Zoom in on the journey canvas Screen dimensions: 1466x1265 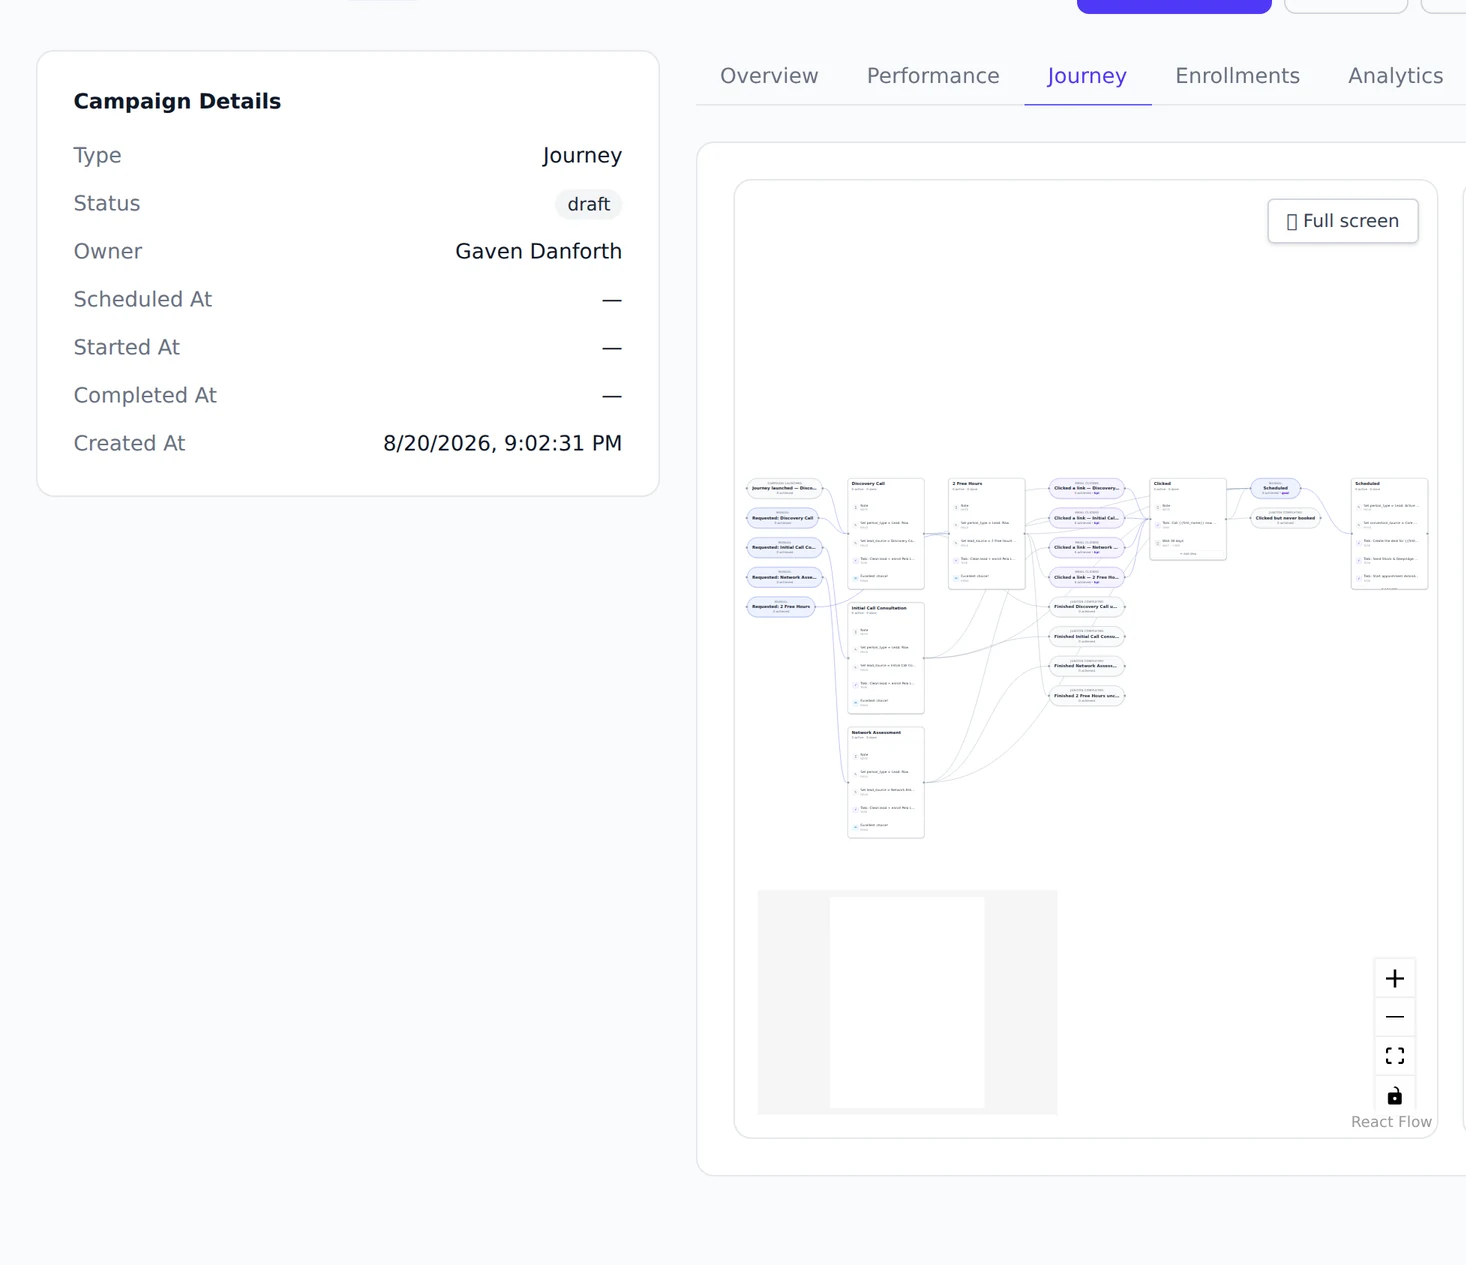click(x=1395, y=978)
